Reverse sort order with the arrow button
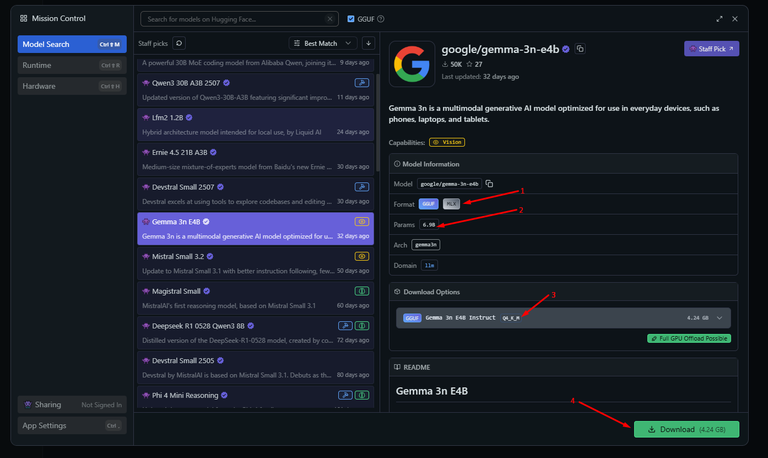768x458 pixels. click(x=369, y=43)
